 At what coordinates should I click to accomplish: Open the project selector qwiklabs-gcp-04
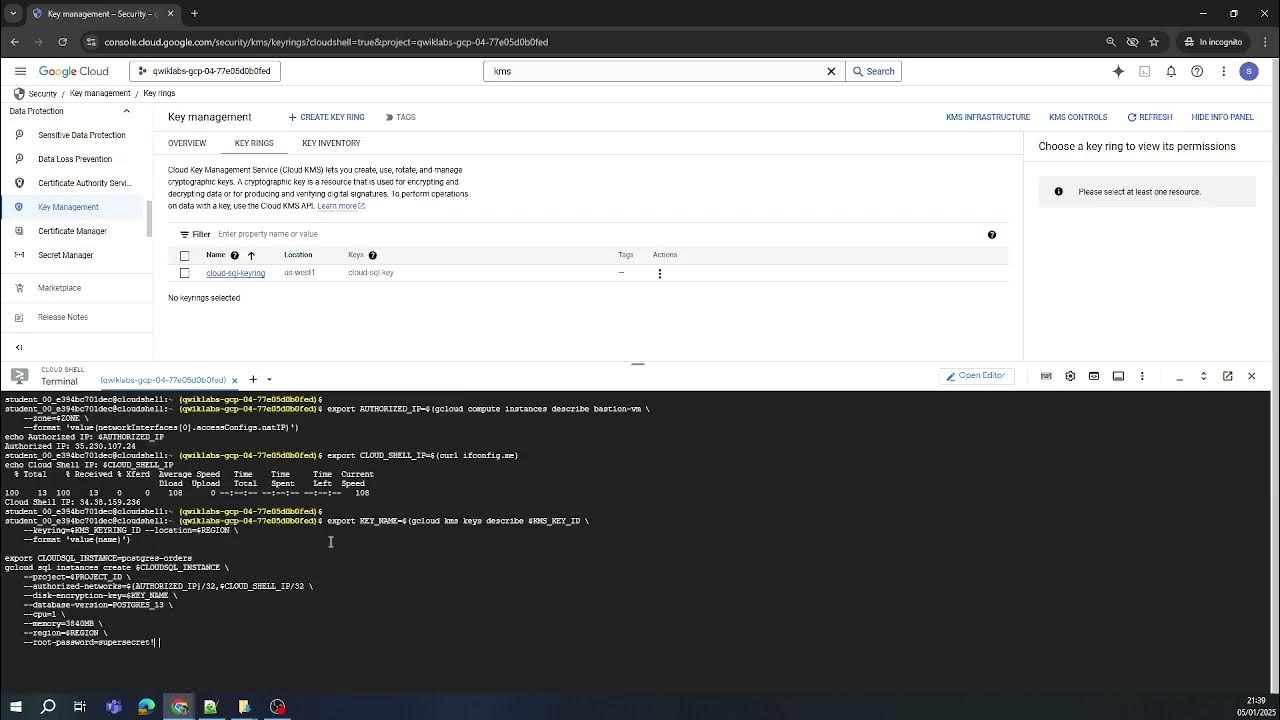(x=204, y=71)
